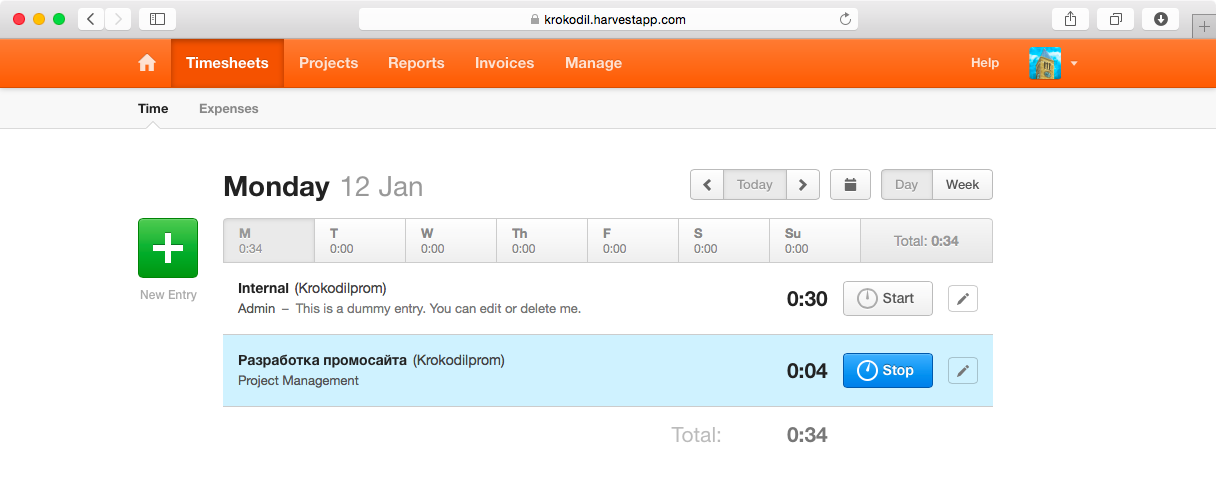Select Tuesday in the week bar

point(359,240)
